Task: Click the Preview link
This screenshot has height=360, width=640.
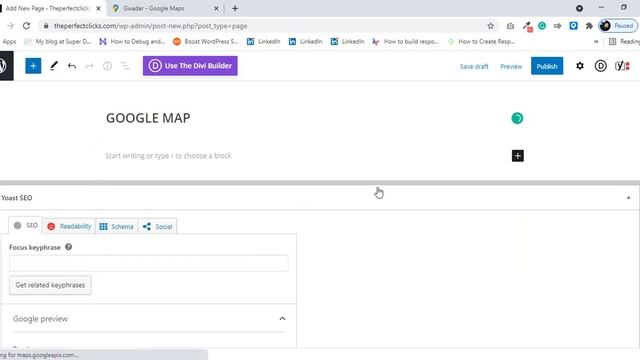Action: tap(511, 66)
